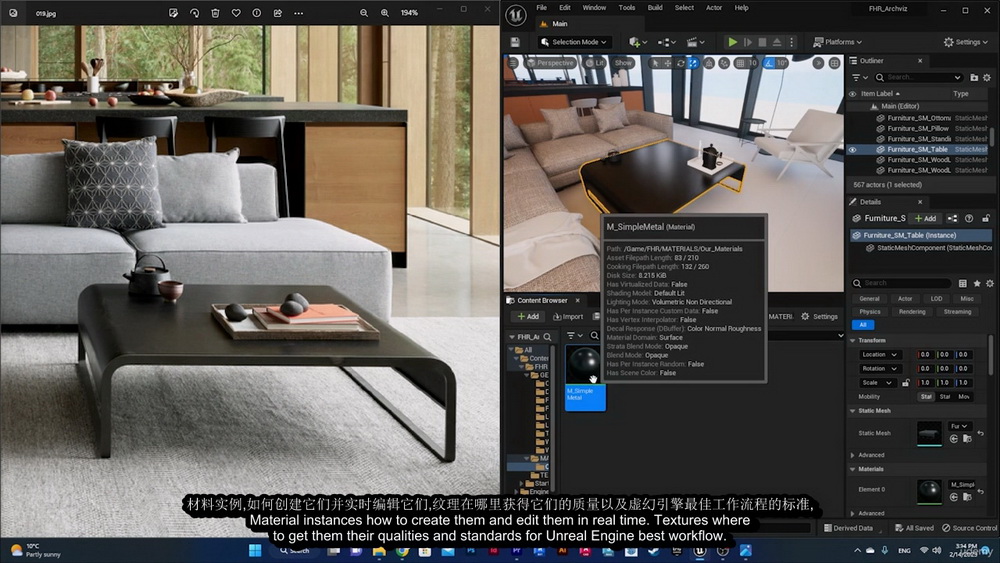
Task: Open the Location type dropdown
Action: pyautogui.click(x=879, y=355)
